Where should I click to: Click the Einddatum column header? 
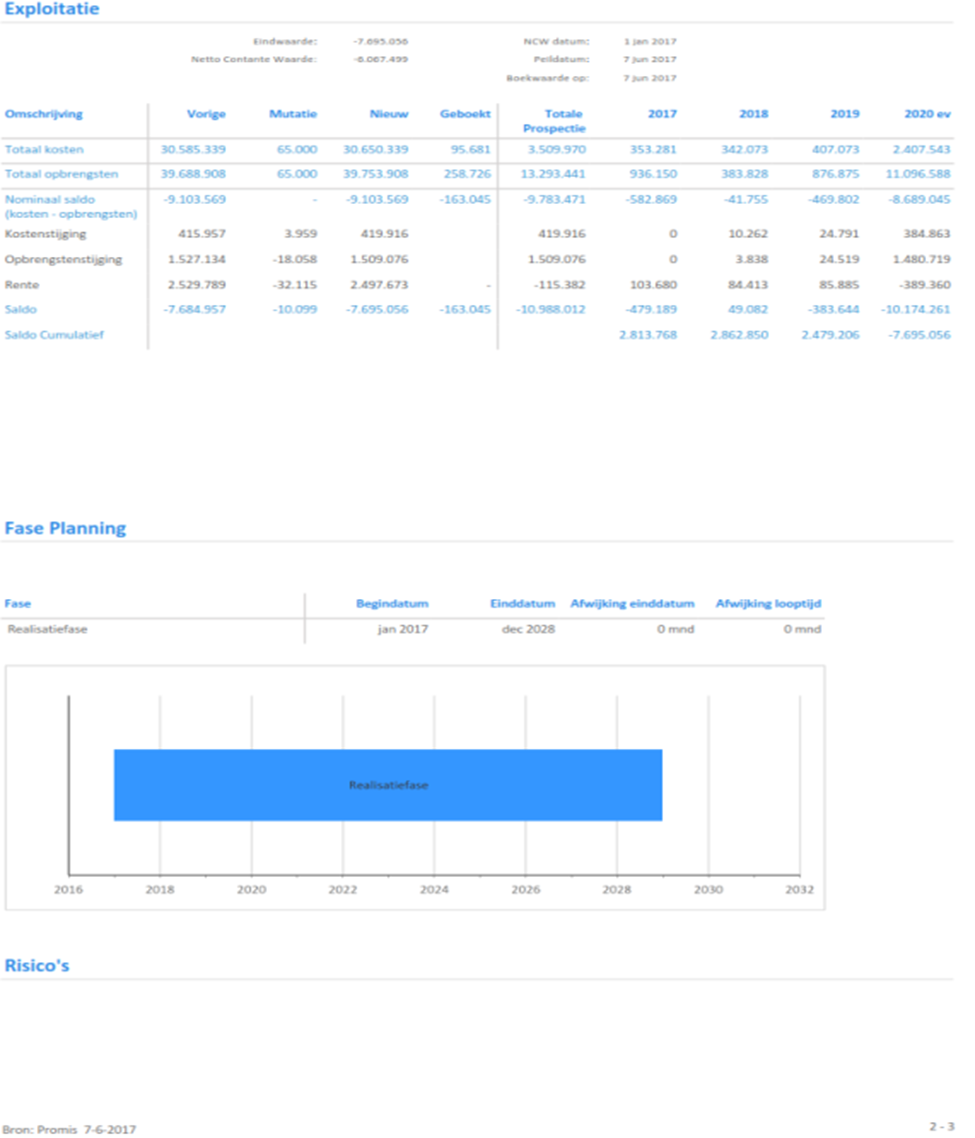[523, 604]
